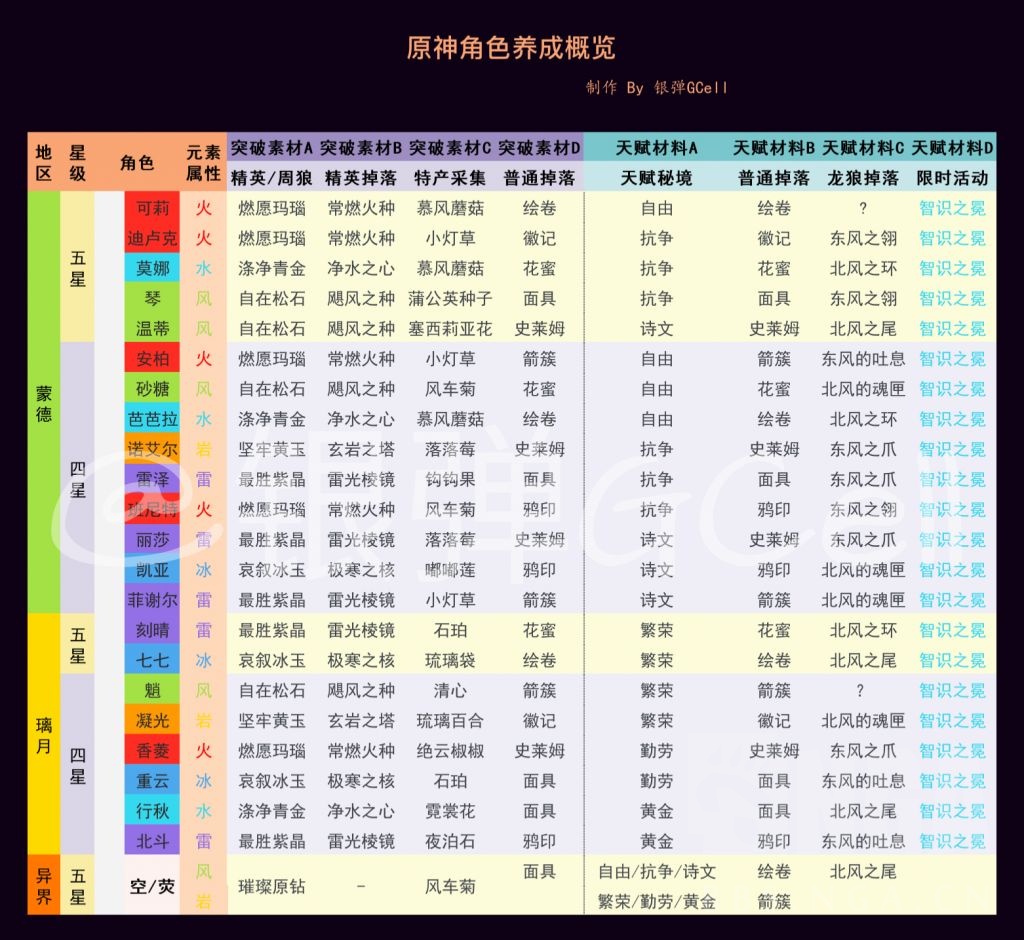Click the 天赋材料A column header
1024x940 pixels.
(x=656, y=148)
